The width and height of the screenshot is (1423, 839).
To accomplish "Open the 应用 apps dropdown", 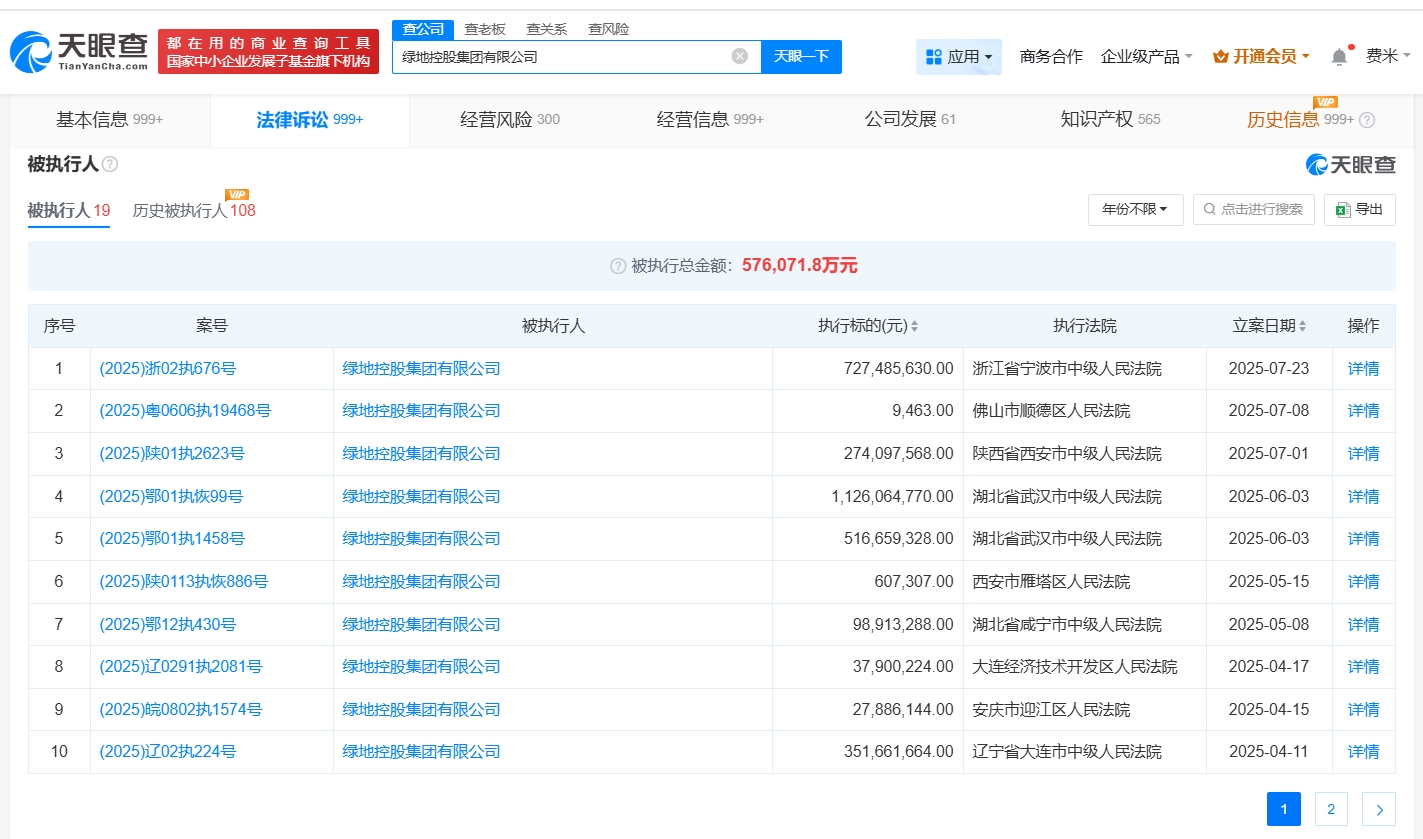I will pyautogui.click(x=958, y=57).
